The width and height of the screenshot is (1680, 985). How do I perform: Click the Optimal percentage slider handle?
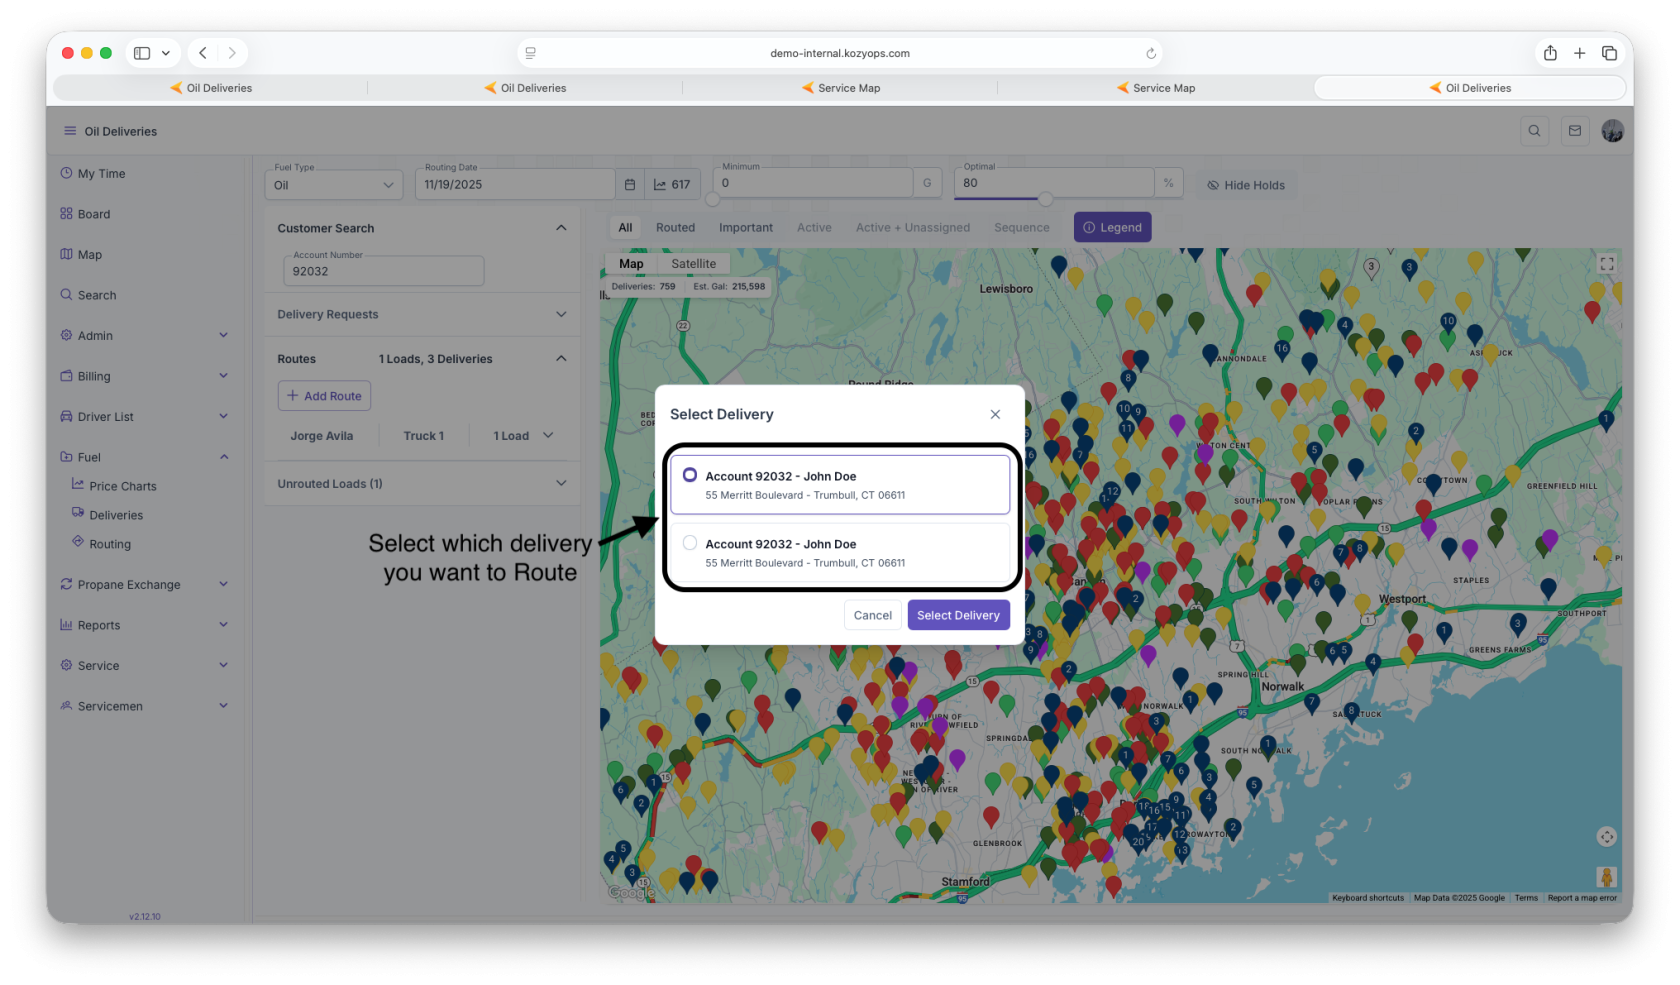click(x=1045, y=199)
